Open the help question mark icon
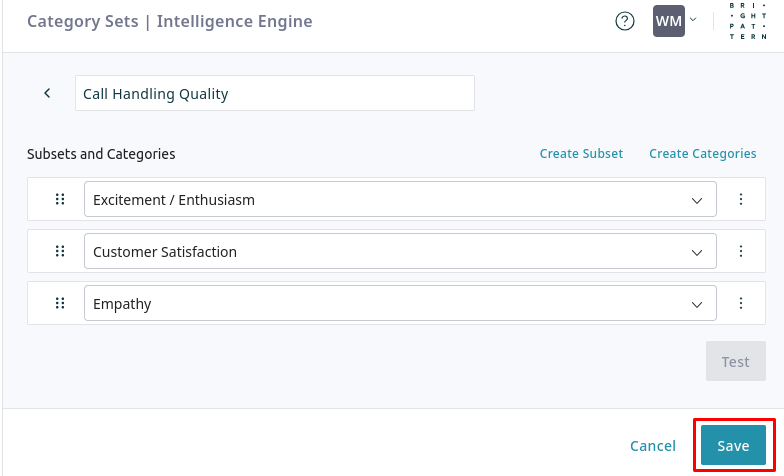Screen dimensions: 784x476 (625, 21)
